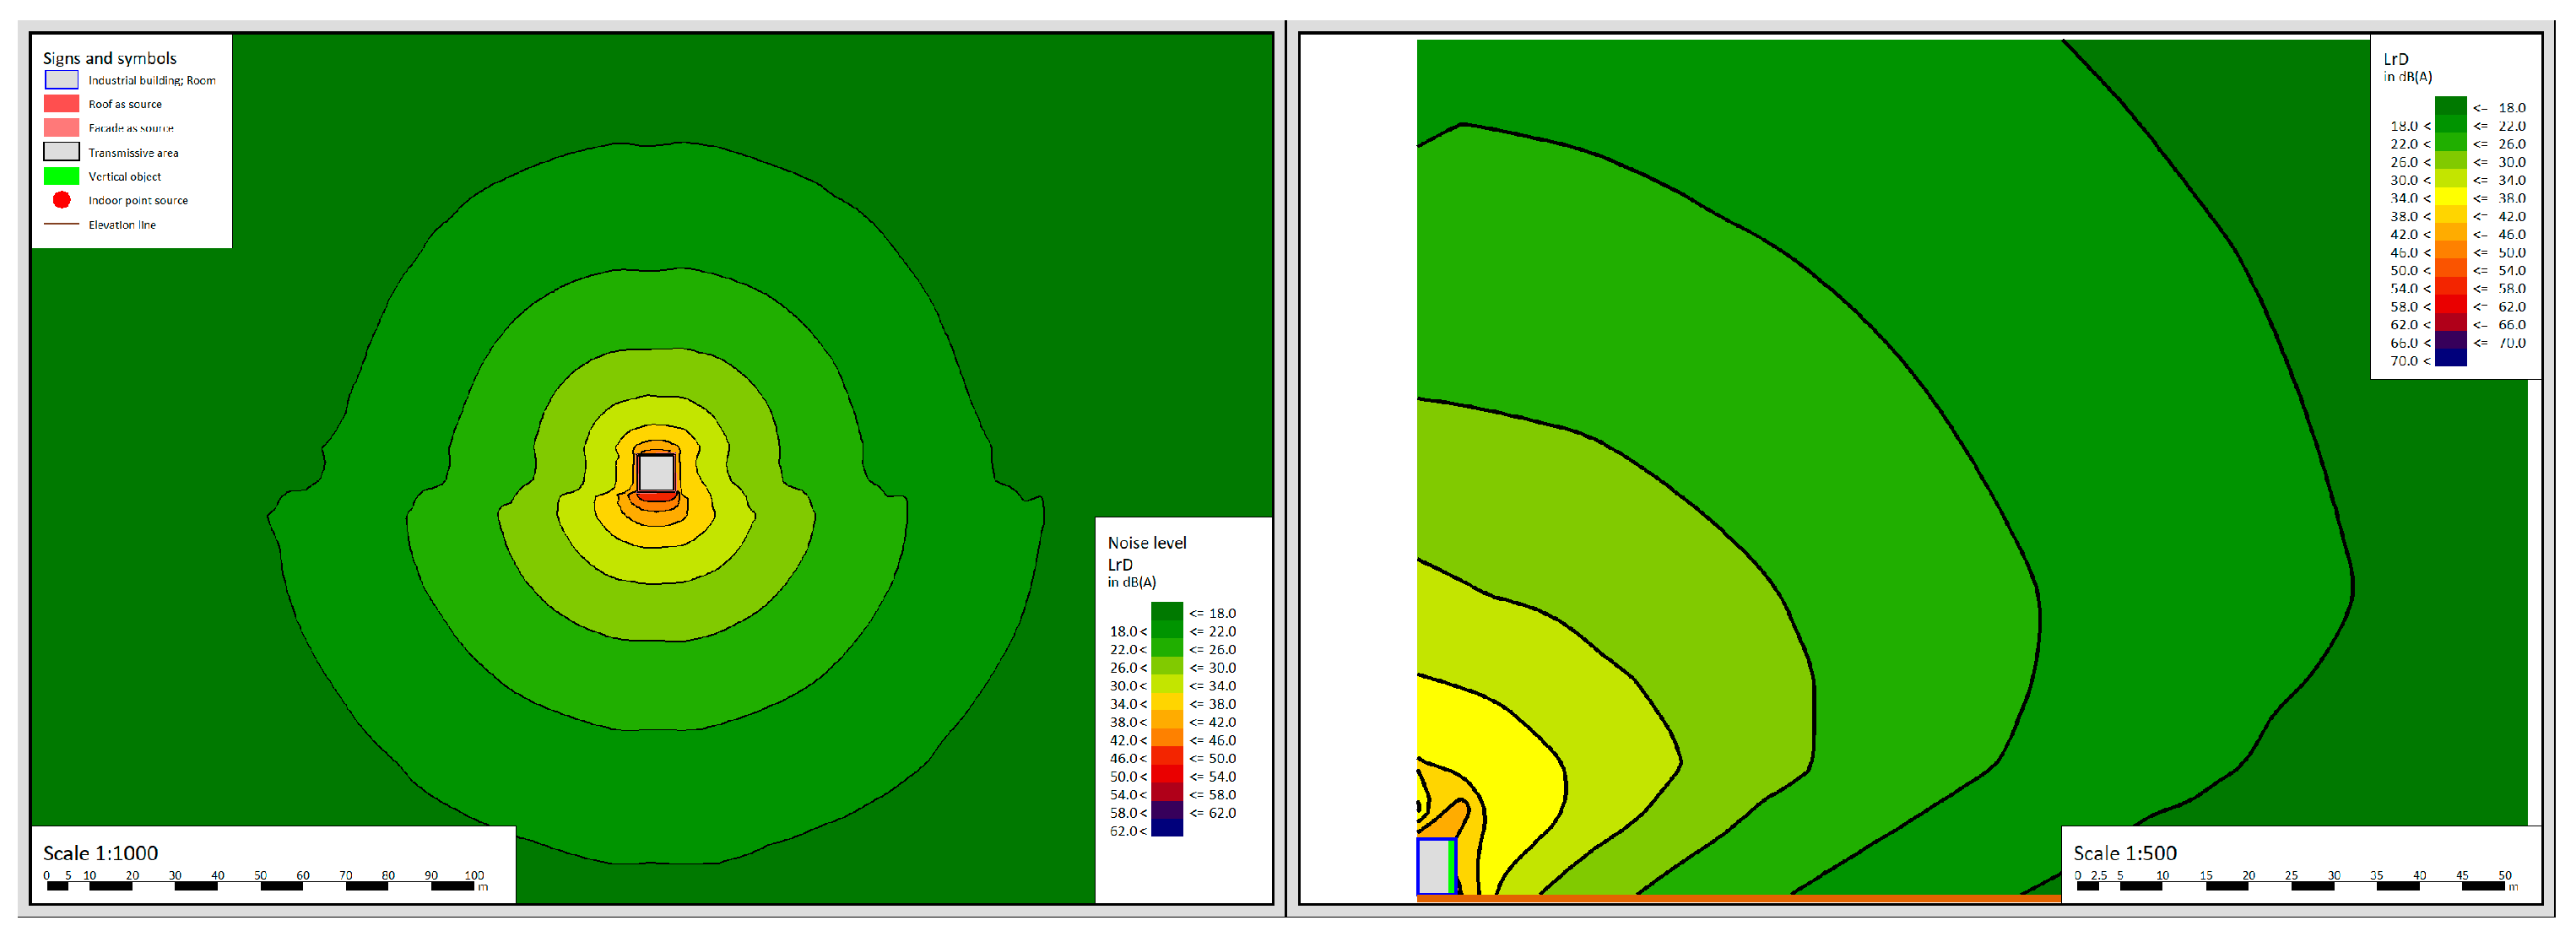Click the blue-outlined building in right map
Viewport: 2576px width, 942px height.
(x=1434, y=866)
